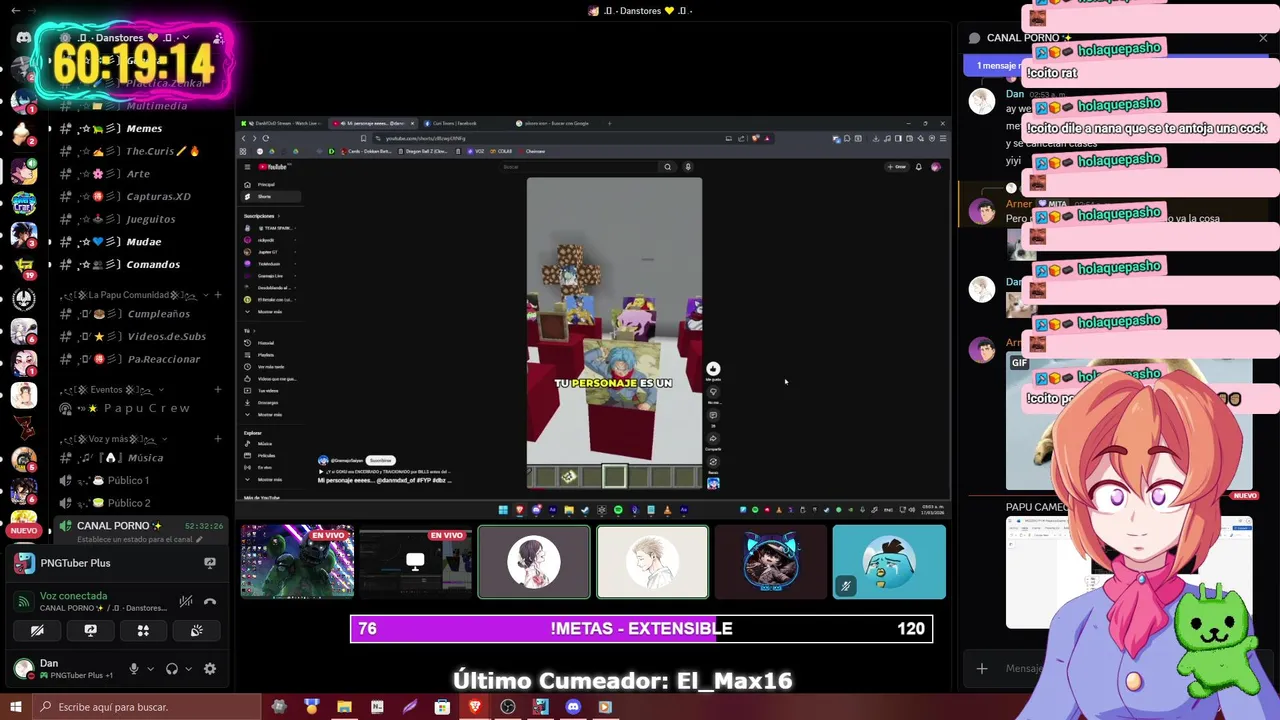This screenshot has height=720, width=1280.
Task: Open the Mudae channel
Action: tap(144, 242)
